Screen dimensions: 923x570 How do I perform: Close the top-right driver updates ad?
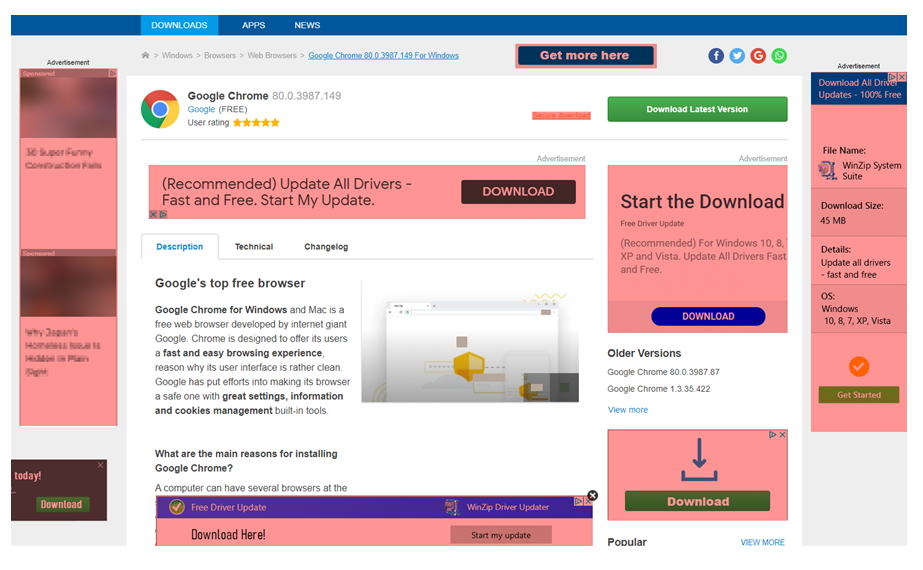click(902, 77)
